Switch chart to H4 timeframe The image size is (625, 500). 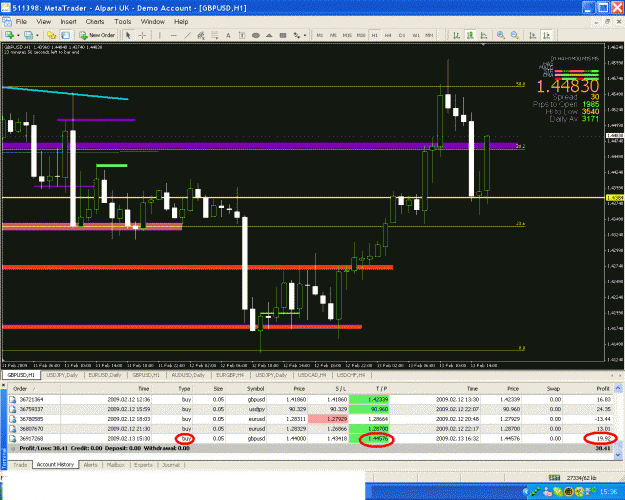[388, 35]
